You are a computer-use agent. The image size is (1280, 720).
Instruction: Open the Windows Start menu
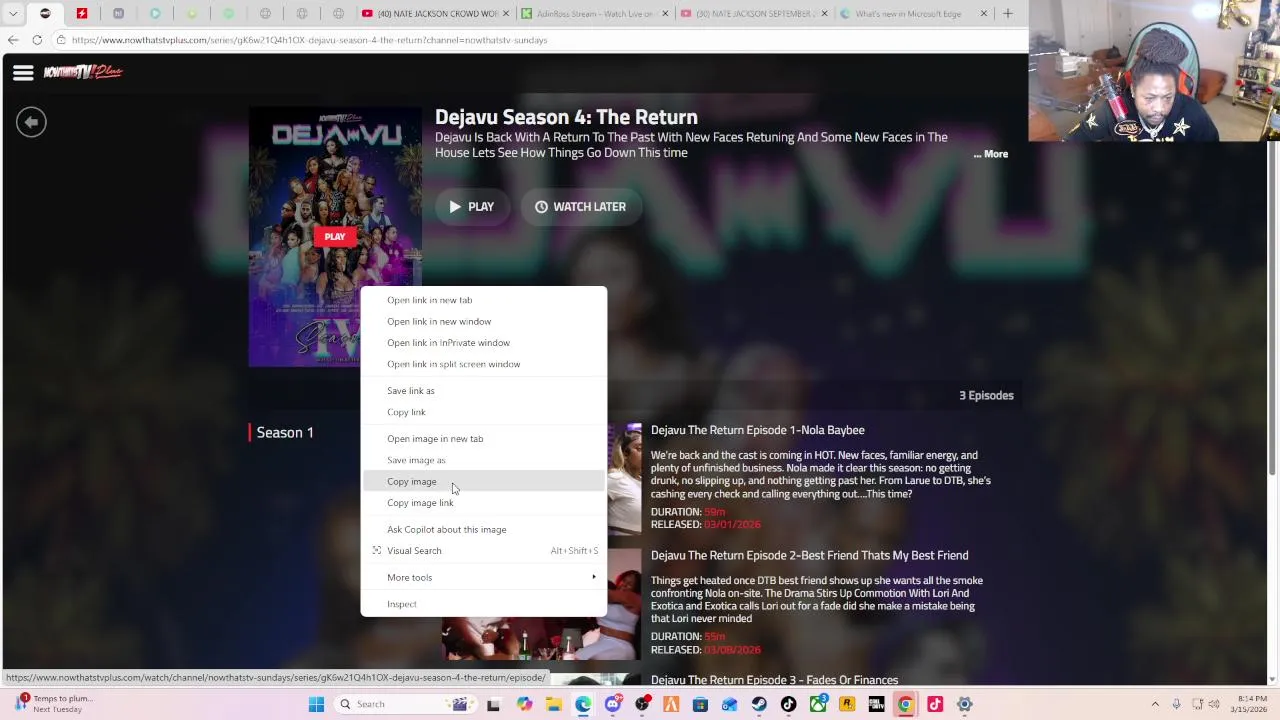(315, 704)
